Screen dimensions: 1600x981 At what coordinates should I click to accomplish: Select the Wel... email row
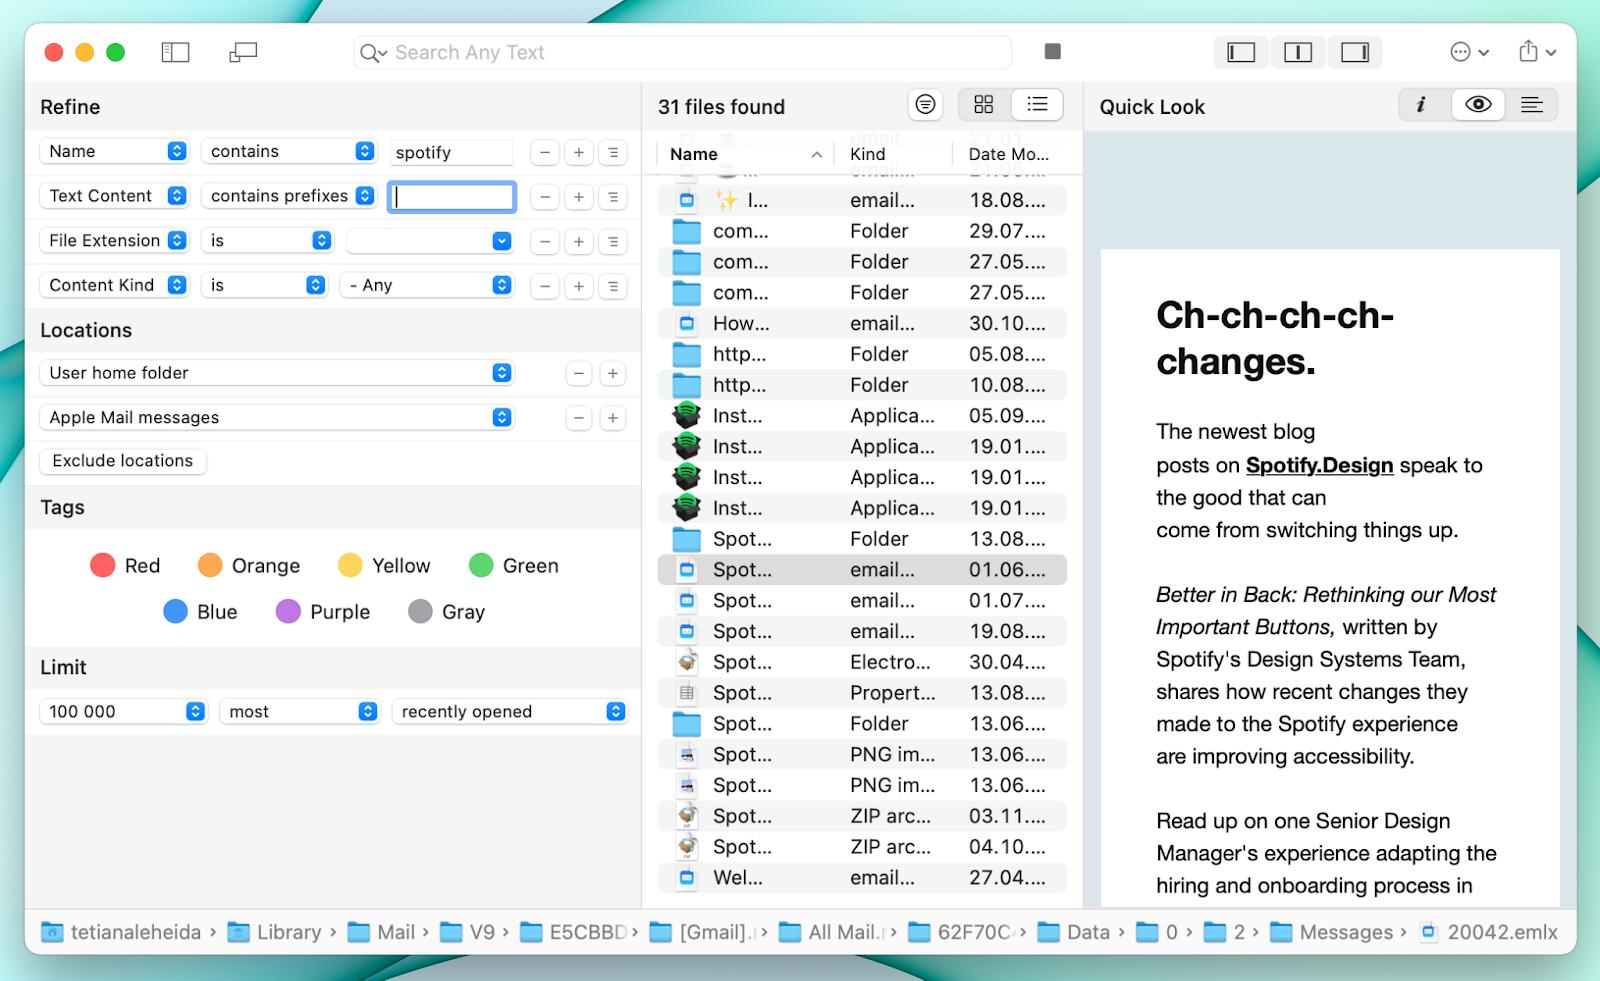point(862,878)
